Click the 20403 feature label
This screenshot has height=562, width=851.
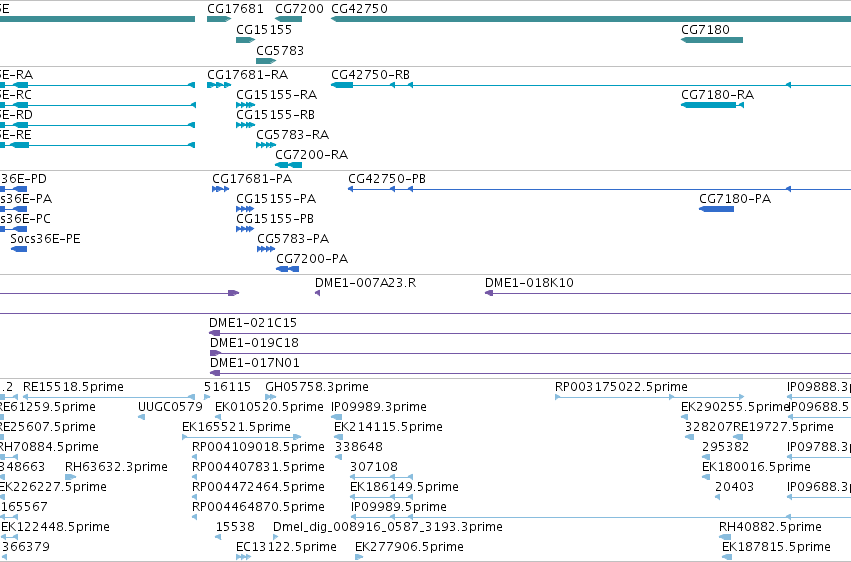[734, 487]
